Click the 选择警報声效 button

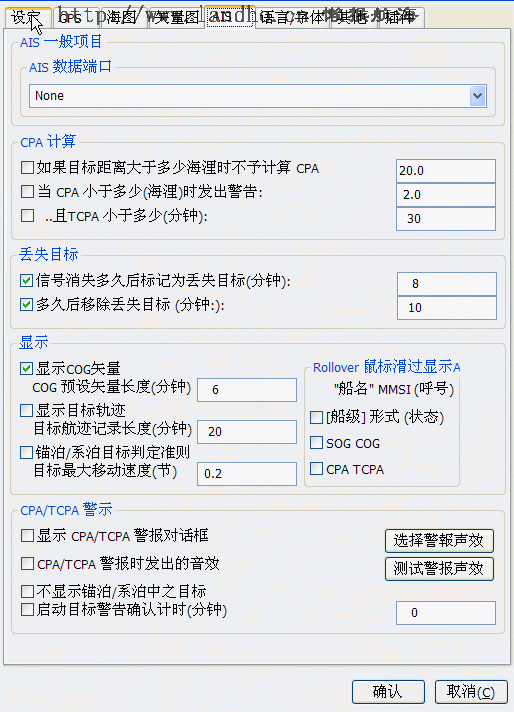pyautogui.click(x=439, y=540)
